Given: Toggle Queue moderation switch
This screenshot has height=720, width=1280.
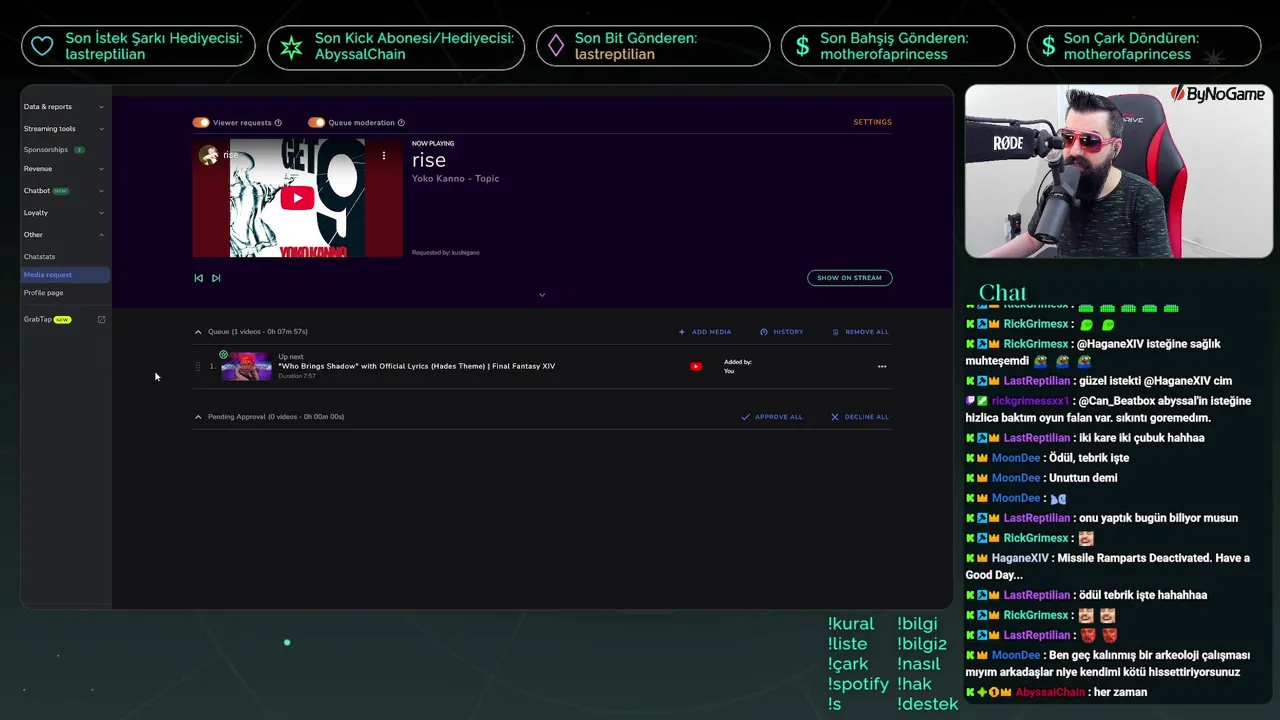Looking at the screenshot, I should (x=316, y=122).
